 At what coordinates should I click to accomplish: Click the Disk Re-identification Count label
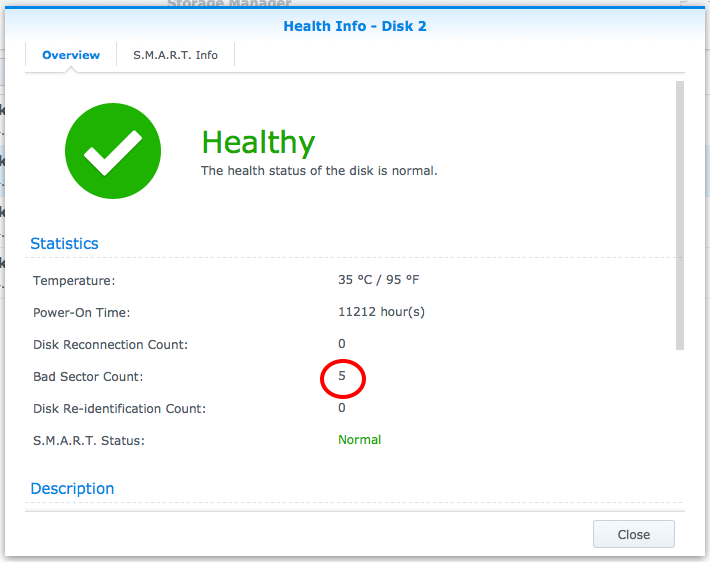pos(120,409)
